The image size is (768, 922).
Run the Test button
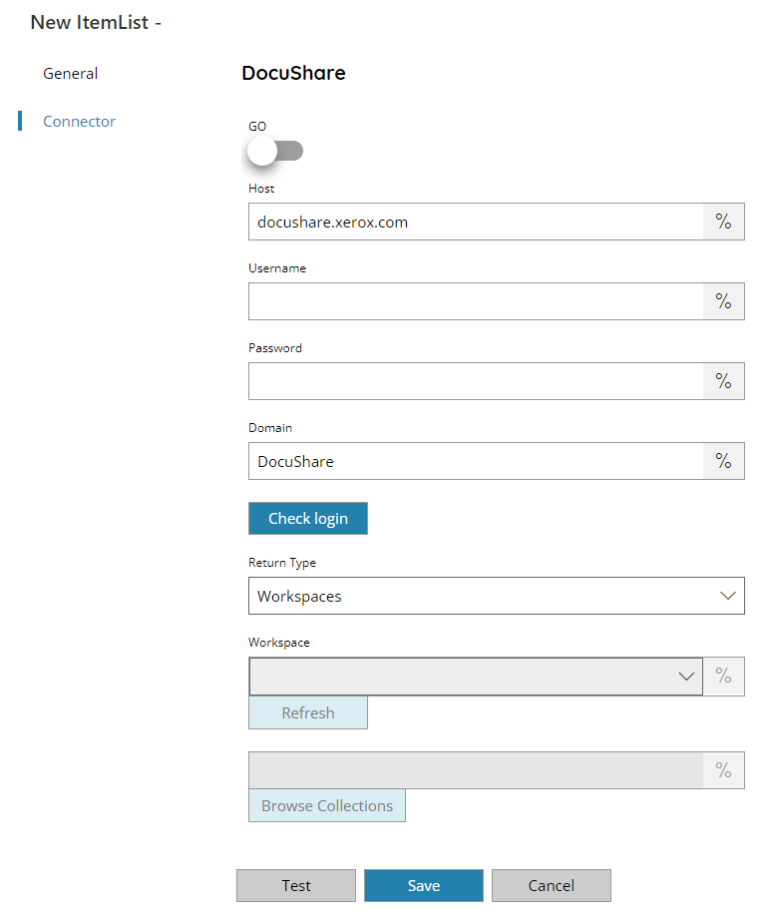[295, 885]
